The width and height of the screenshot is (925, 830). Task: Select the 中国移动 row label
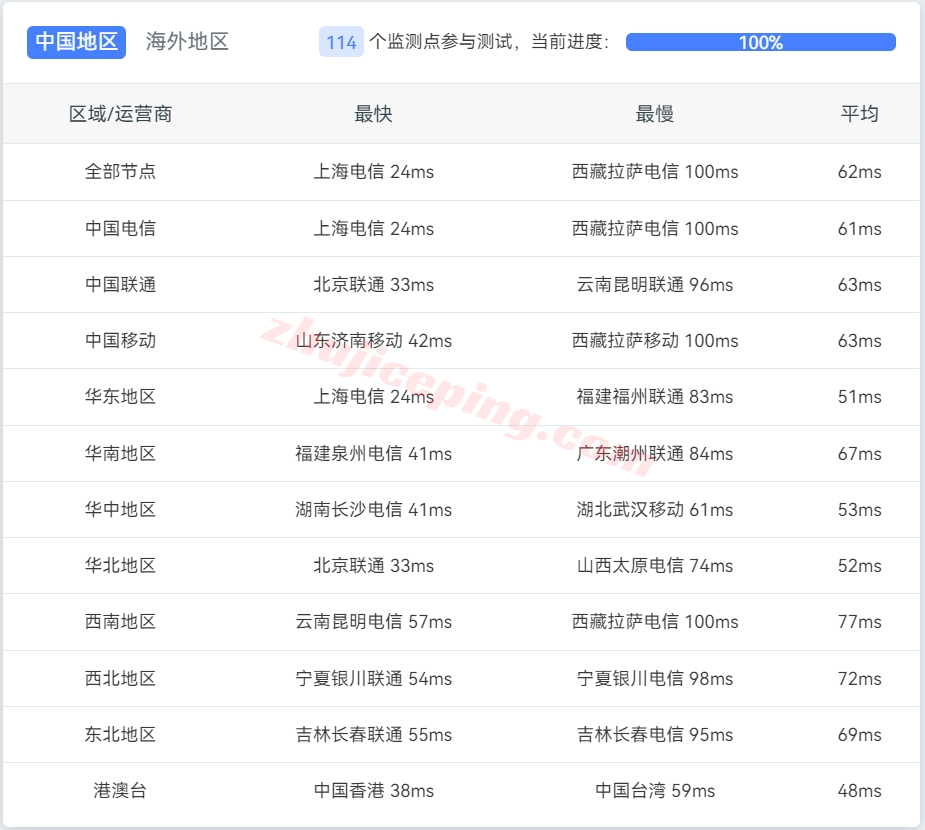[120, 340]
